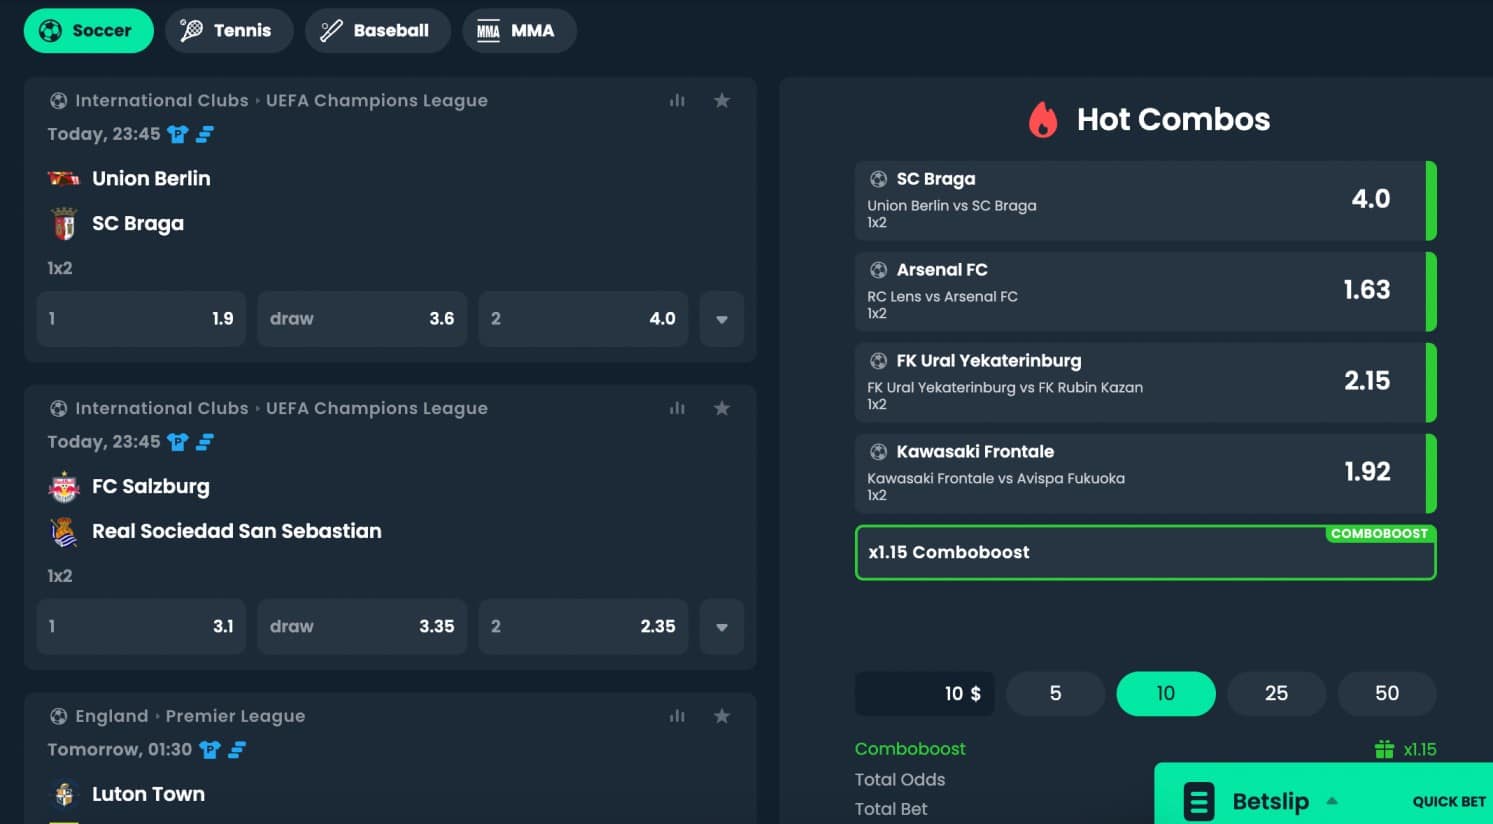Open statistics for the Luton Town match

coord(677,716)
